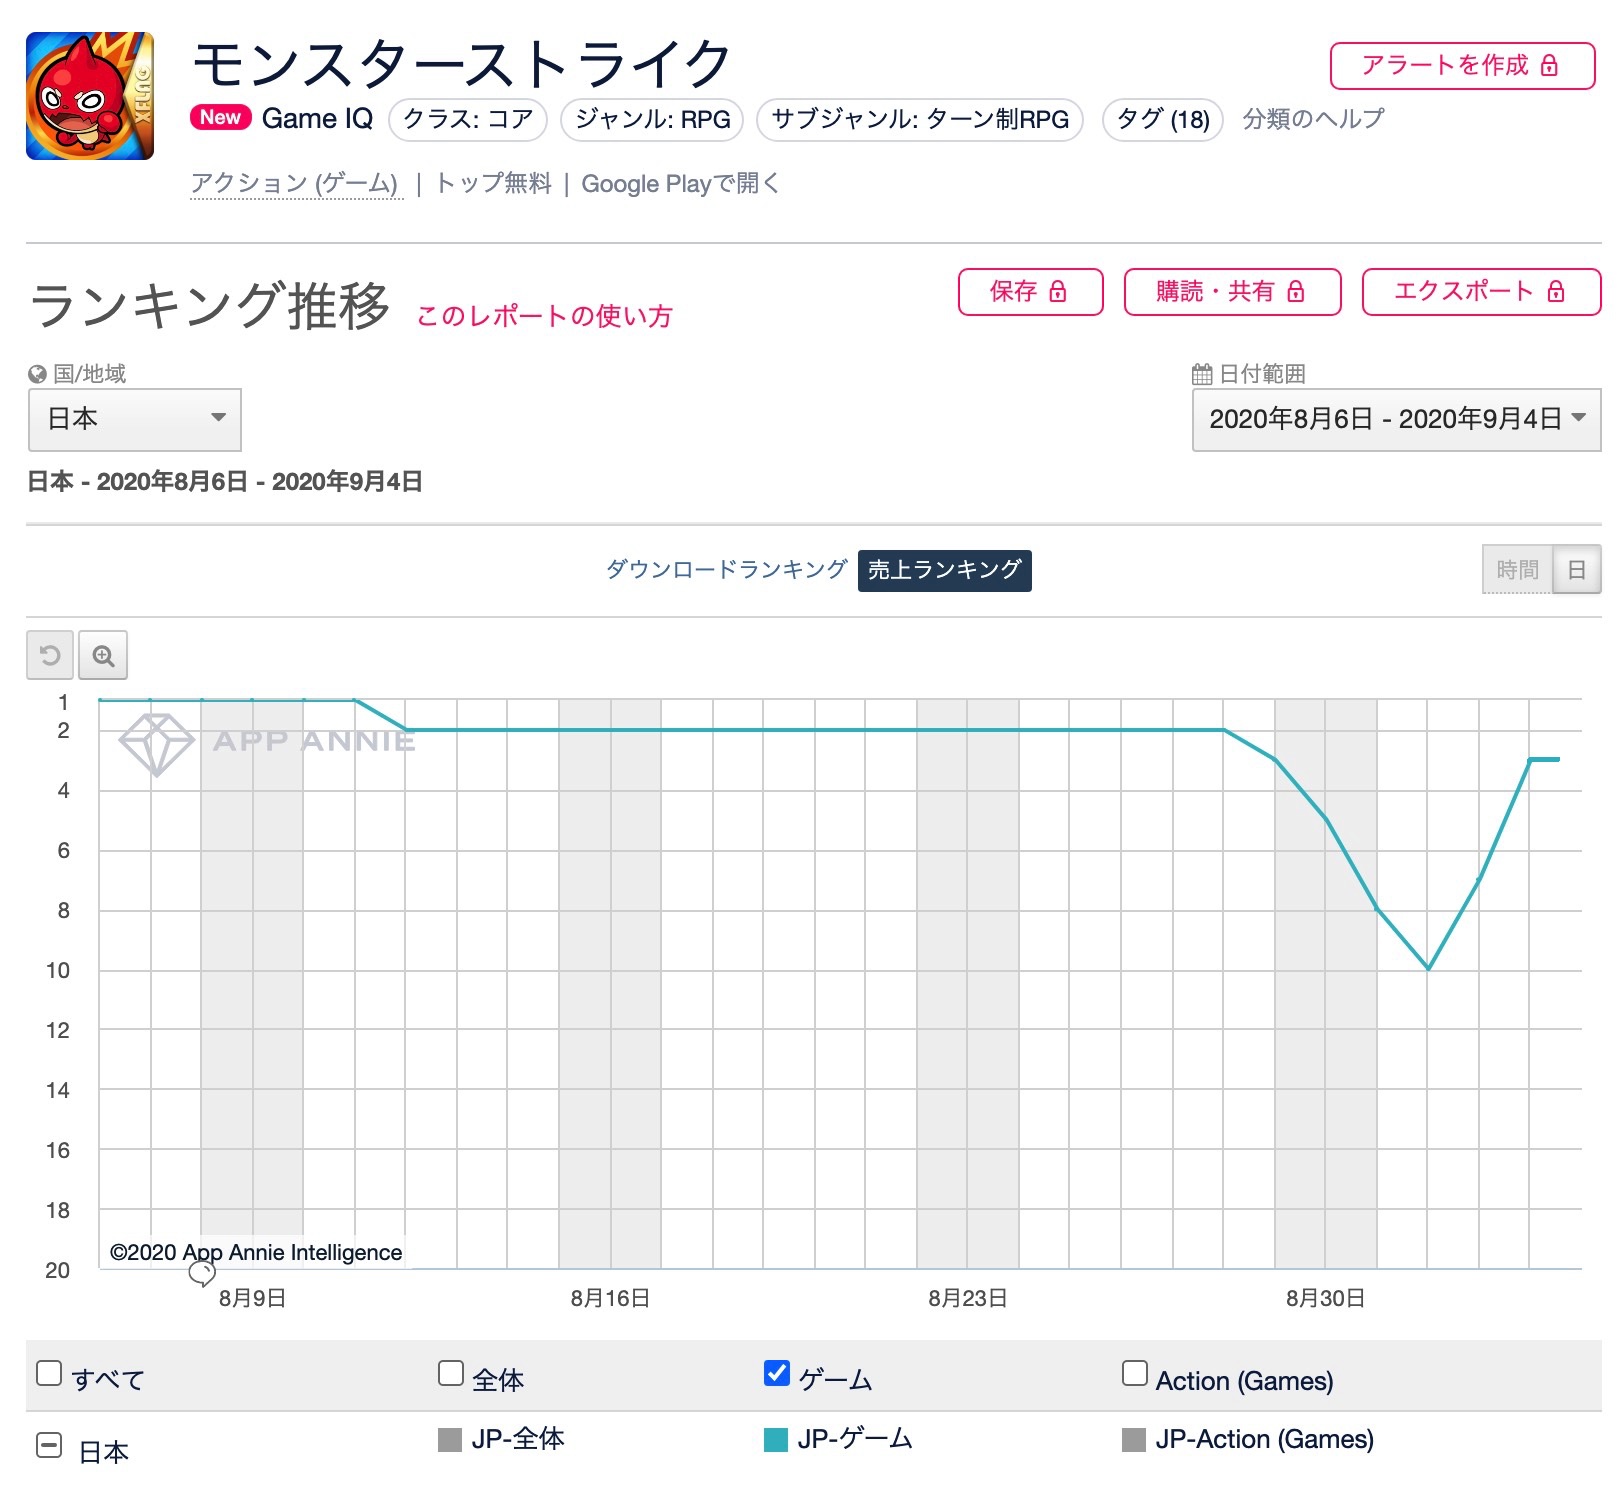The height and width of the screenshot is (1486, 1624).
Task: Click the サブジャンル: ターン制RPG pill
Action: 920,120
